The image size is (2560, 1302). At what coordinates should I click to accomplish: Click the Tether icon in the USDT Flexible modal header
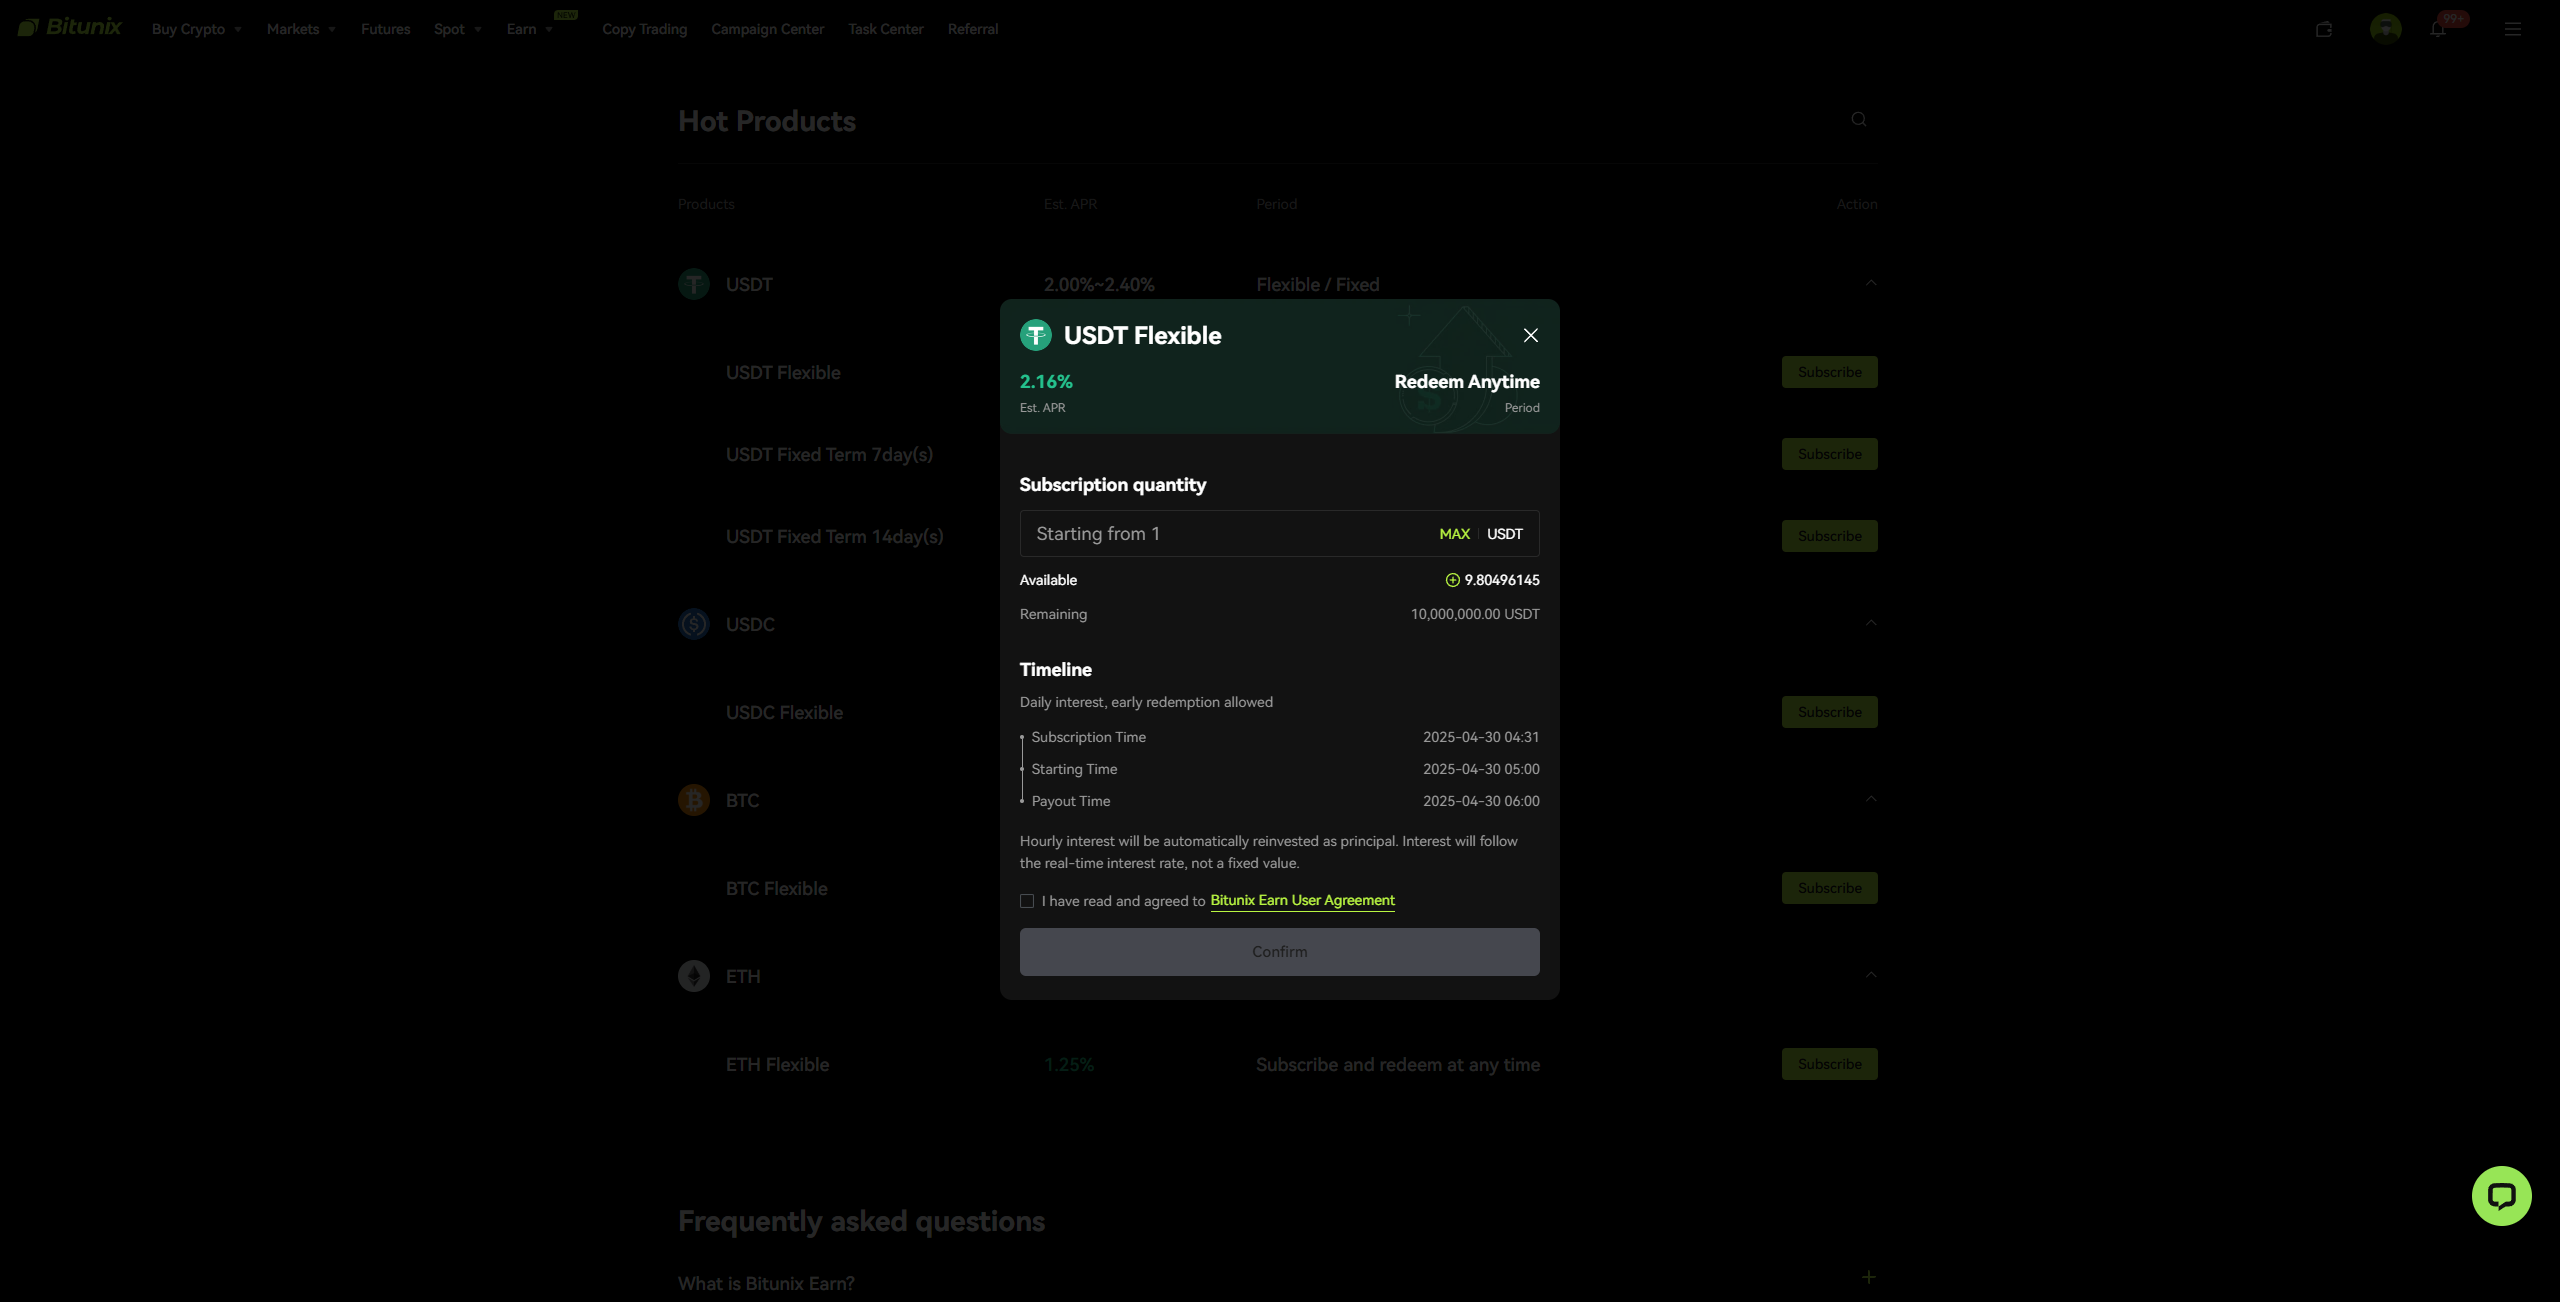(x=1035, y=335)
